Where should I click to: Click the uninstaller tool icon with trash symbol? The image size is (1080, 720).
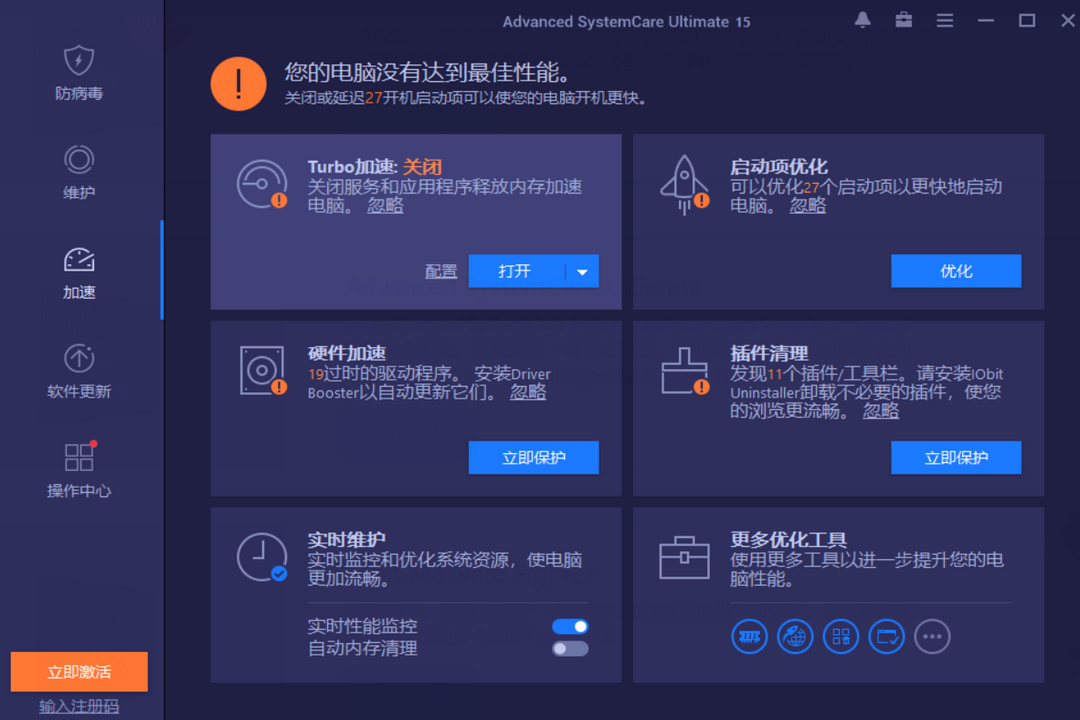pyautogui.click(x=841, y=637)
